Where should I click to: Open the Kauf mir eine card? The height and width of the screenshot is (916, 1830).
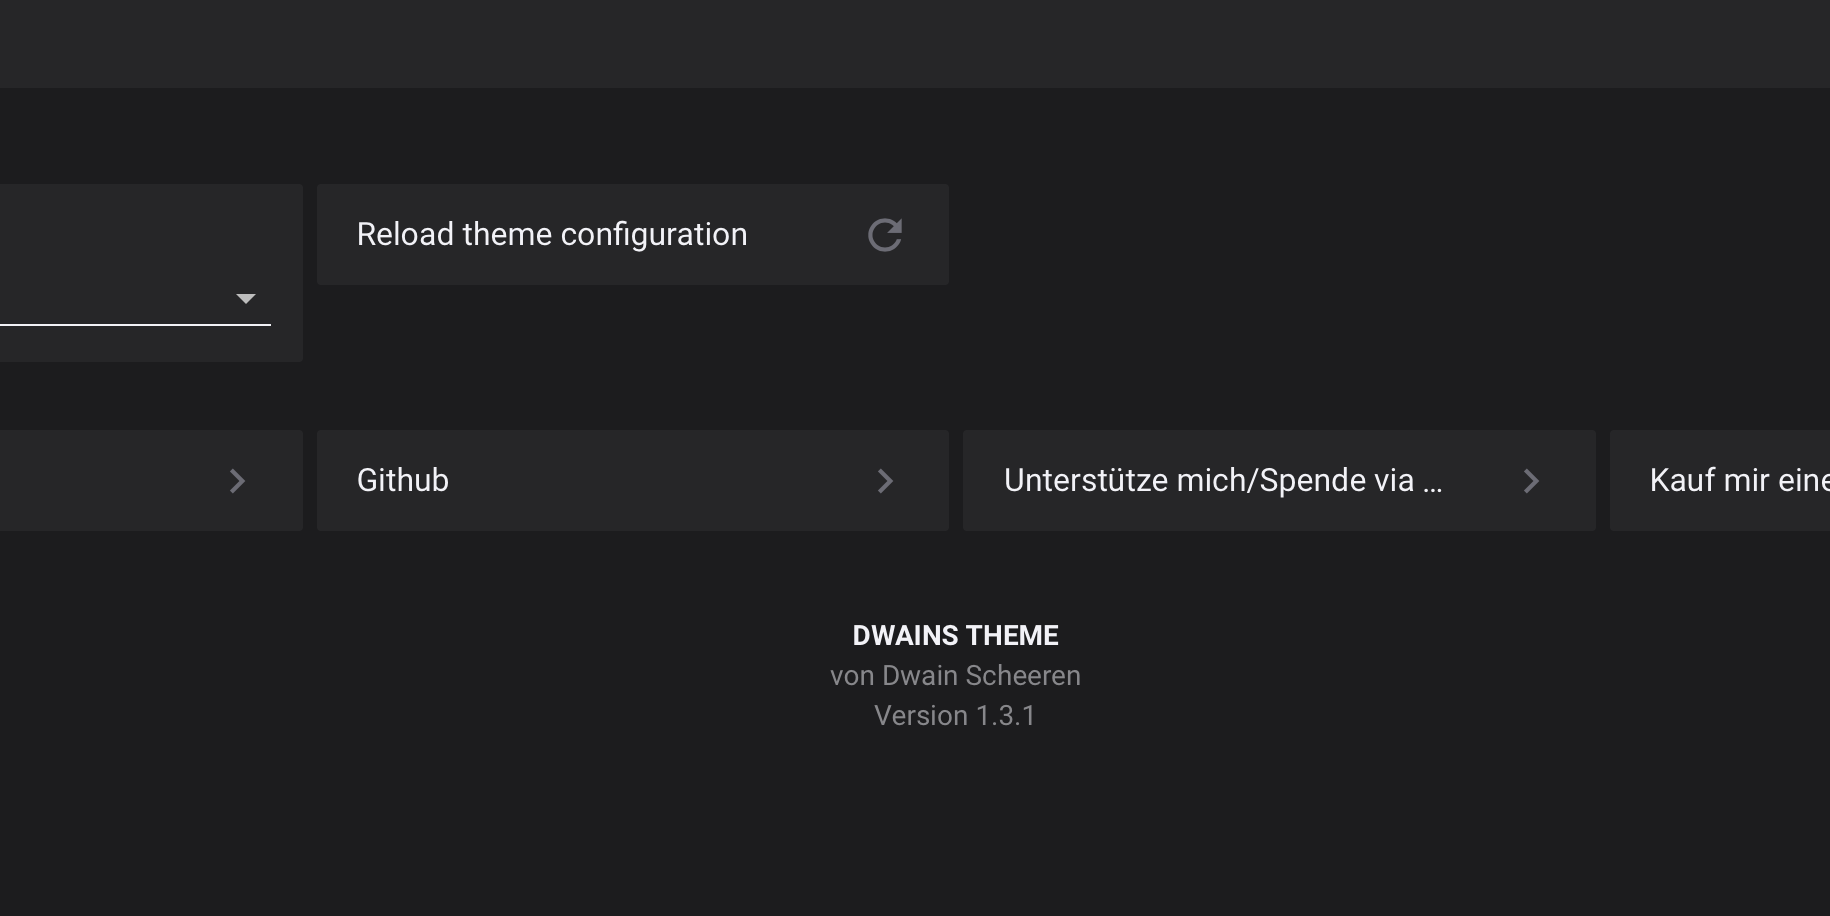coord(1738,481)
